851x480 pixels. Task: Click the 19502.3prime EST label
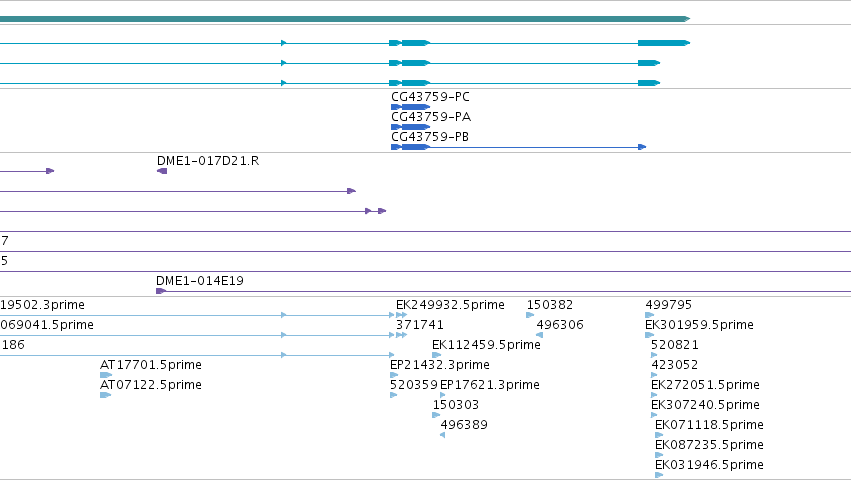42,305
